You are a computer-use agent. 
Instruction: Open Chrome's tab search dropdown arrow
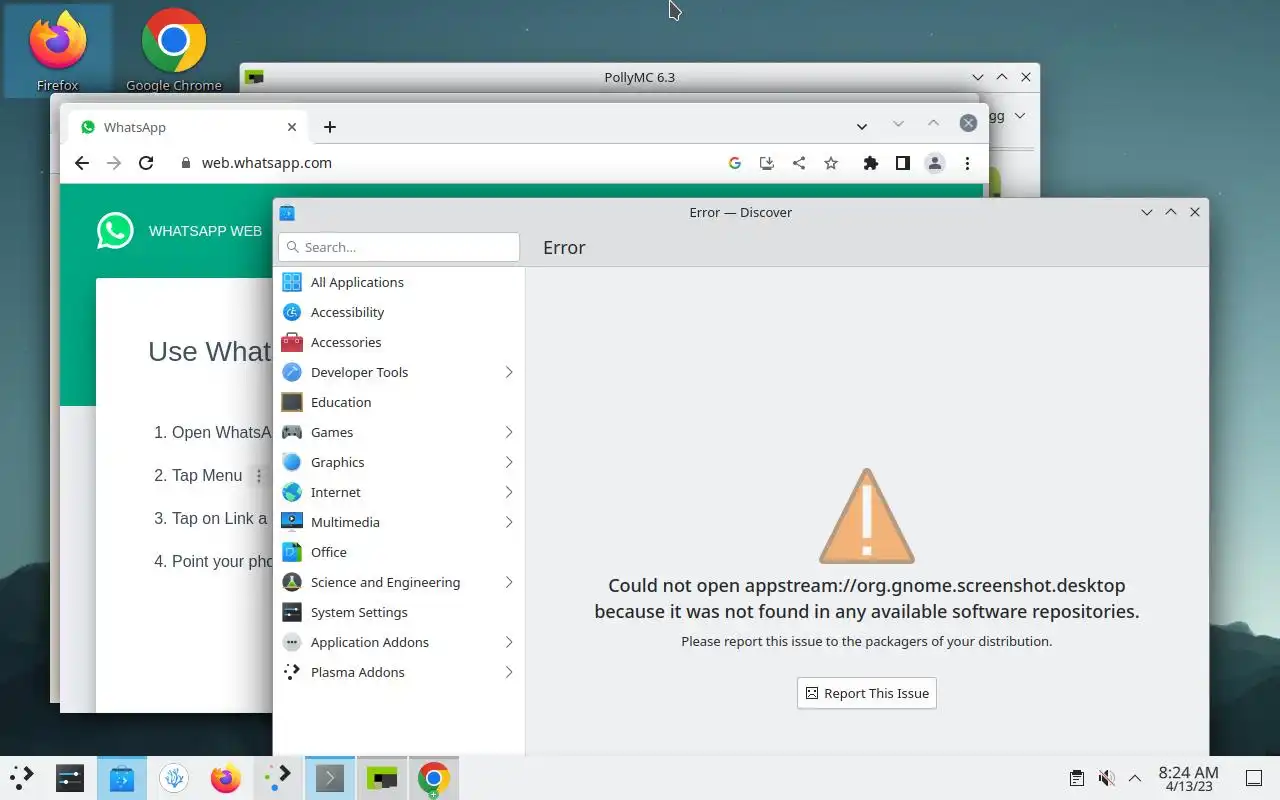pyautogui.click(x=862, y=126)
